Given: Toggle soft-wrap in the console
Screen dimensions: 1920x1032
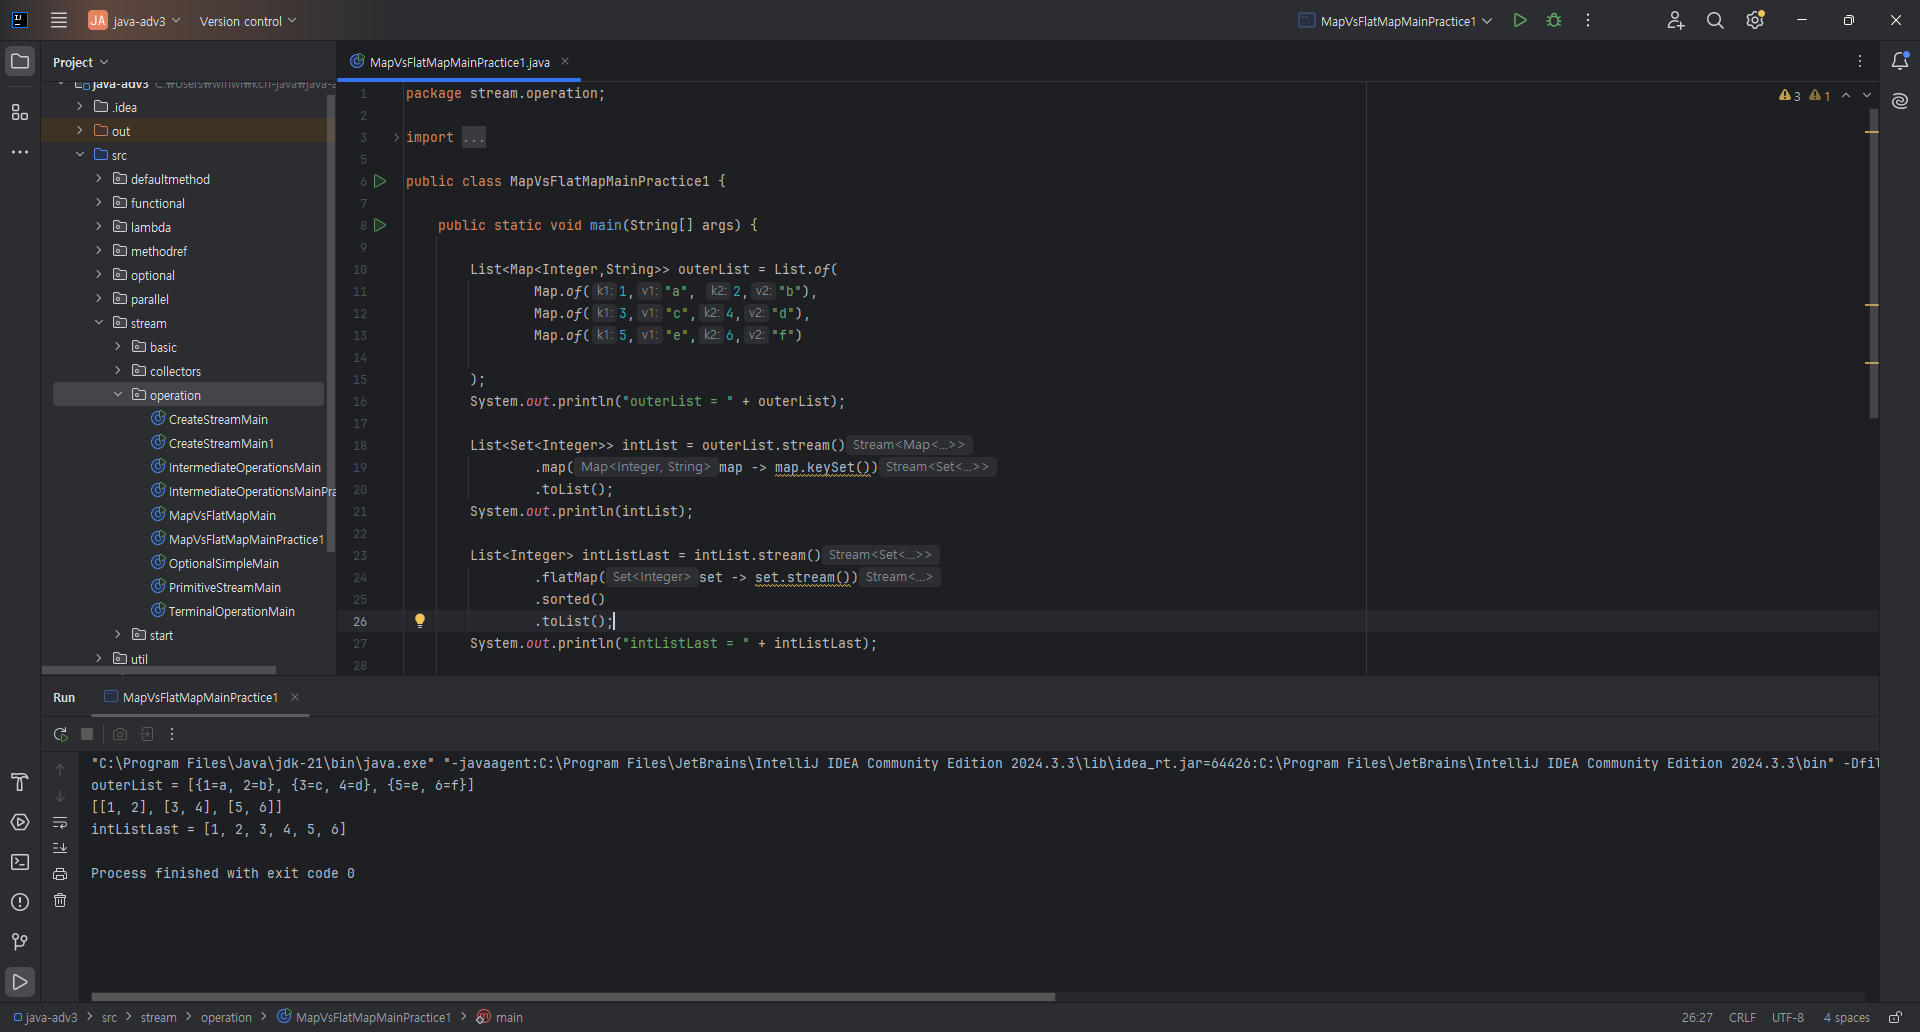Looking at the screenshot, I should (60, 822).
